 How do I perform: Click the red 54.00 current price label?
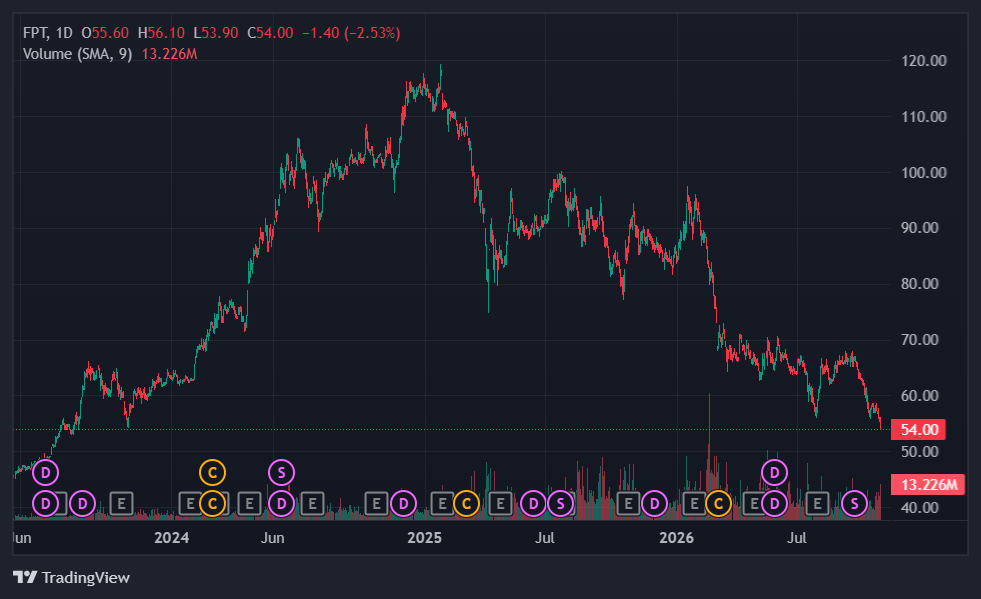click(918, 429)
